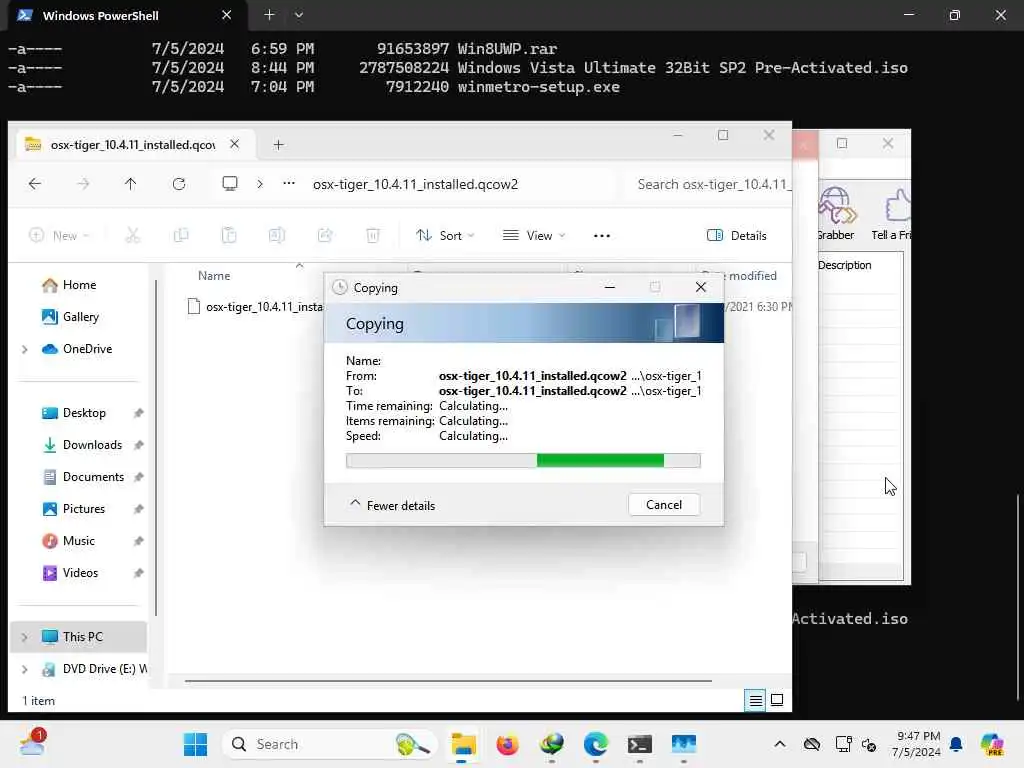Launch Firefox from the taskbar
The width and height of the screenshot is (1024, 768).
507,744
